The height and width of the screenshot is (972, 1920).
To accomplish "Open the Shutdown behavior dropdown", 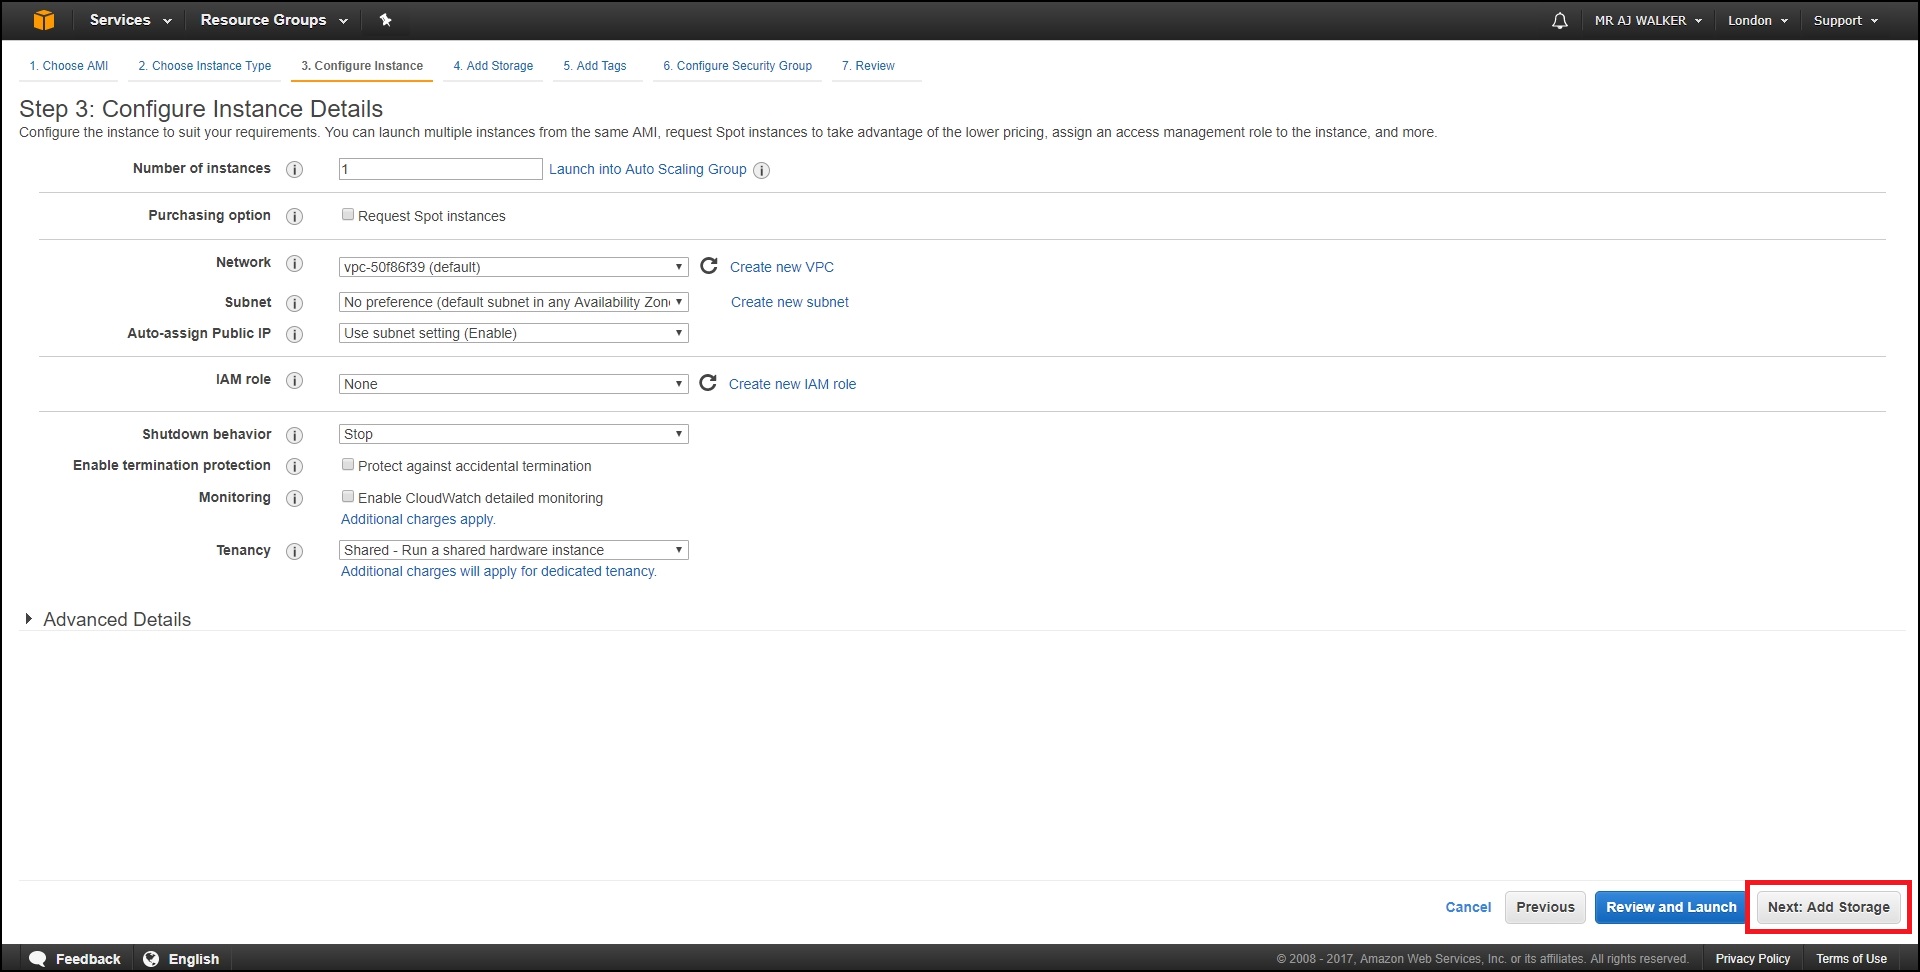I will point(514,434).
